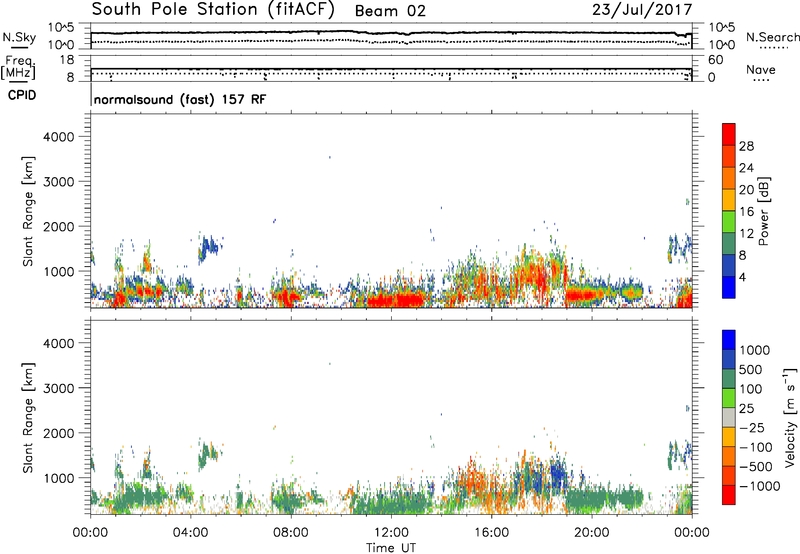800x554 pixels.
Task: Click the '3000' tick on velocity panel
Action: point(59,389)
